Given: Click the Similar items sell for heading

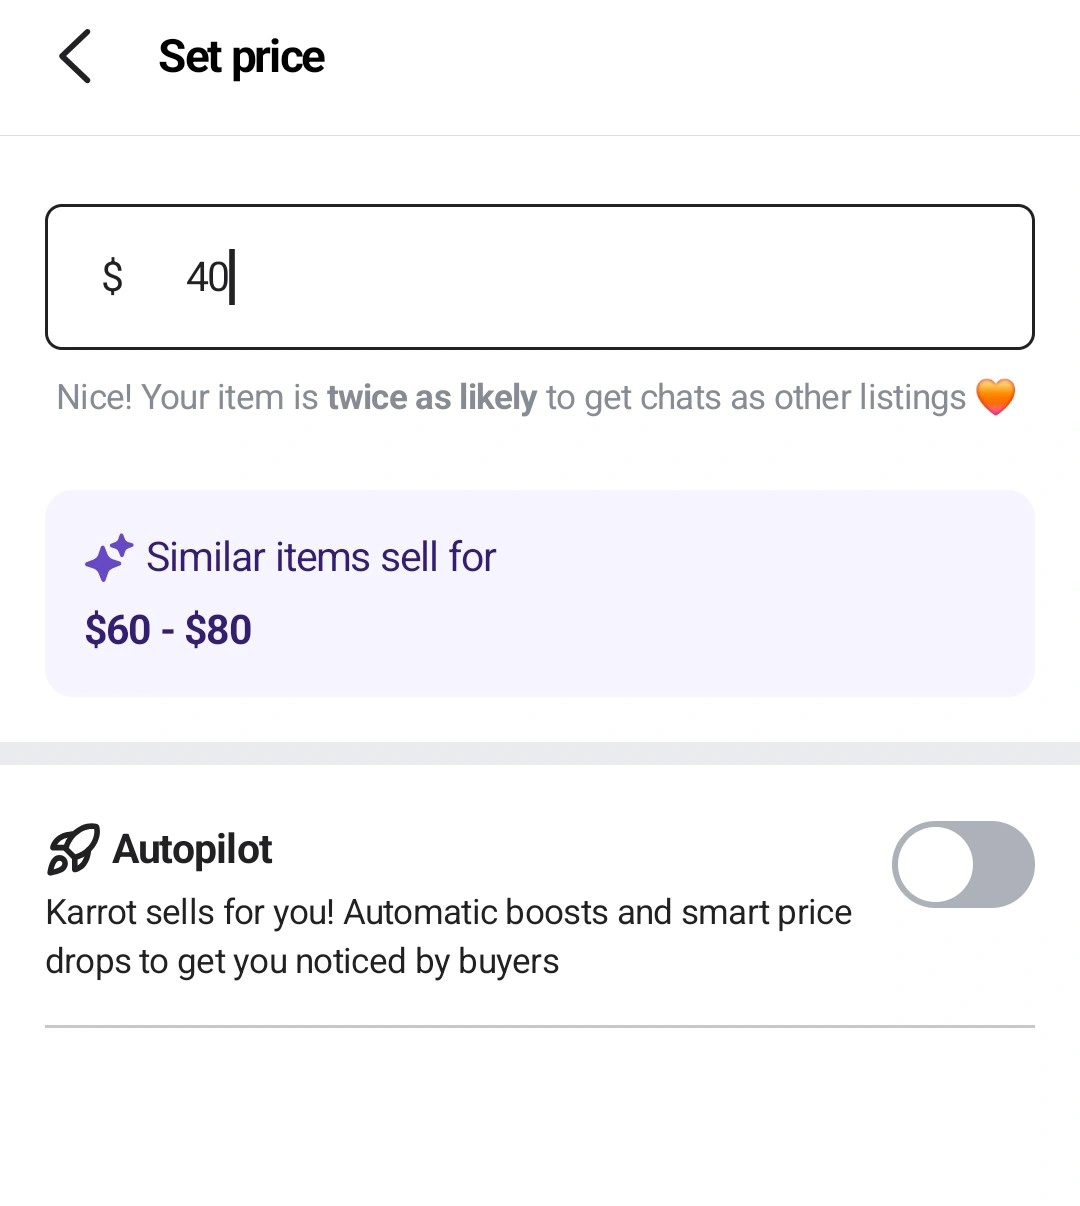Looking at the screenshot, I should click(x=321, y=557).
